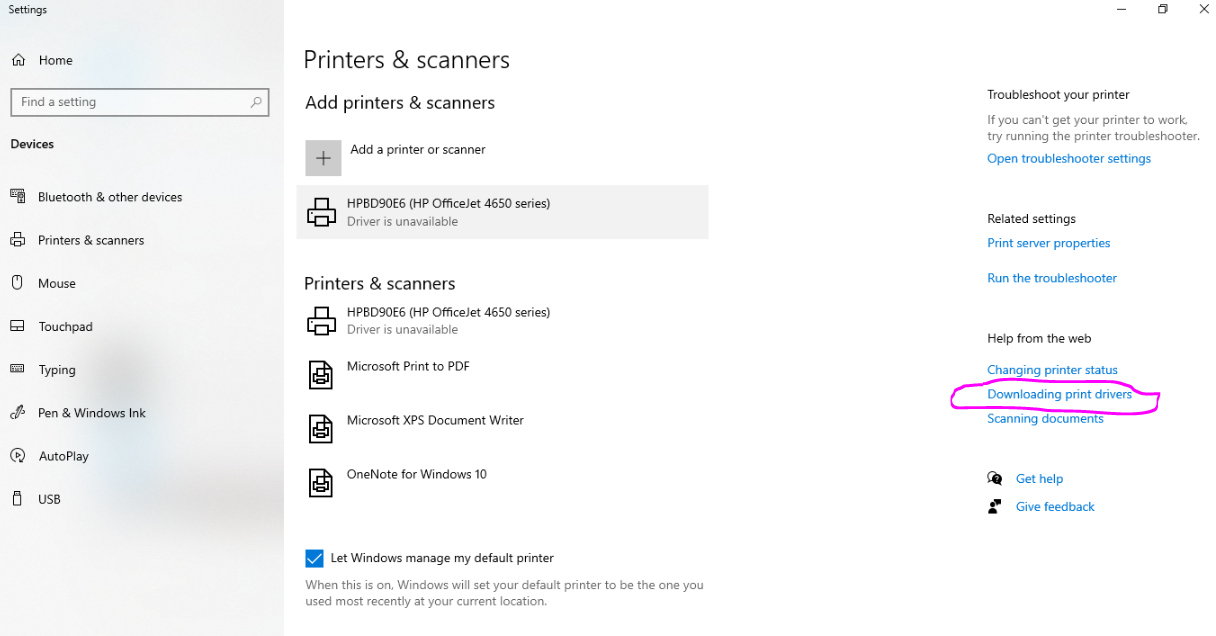
Task: Click the Home icon in the sidebar
Action: [x=18, y=60]
